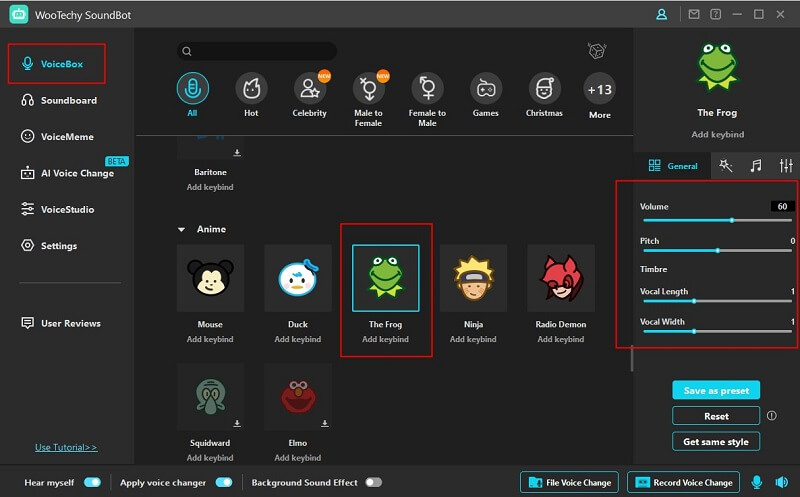Viewport: 800px width, 497px height.
Task: Toggle Hear myself switch
Action: [x=92, y=482]
